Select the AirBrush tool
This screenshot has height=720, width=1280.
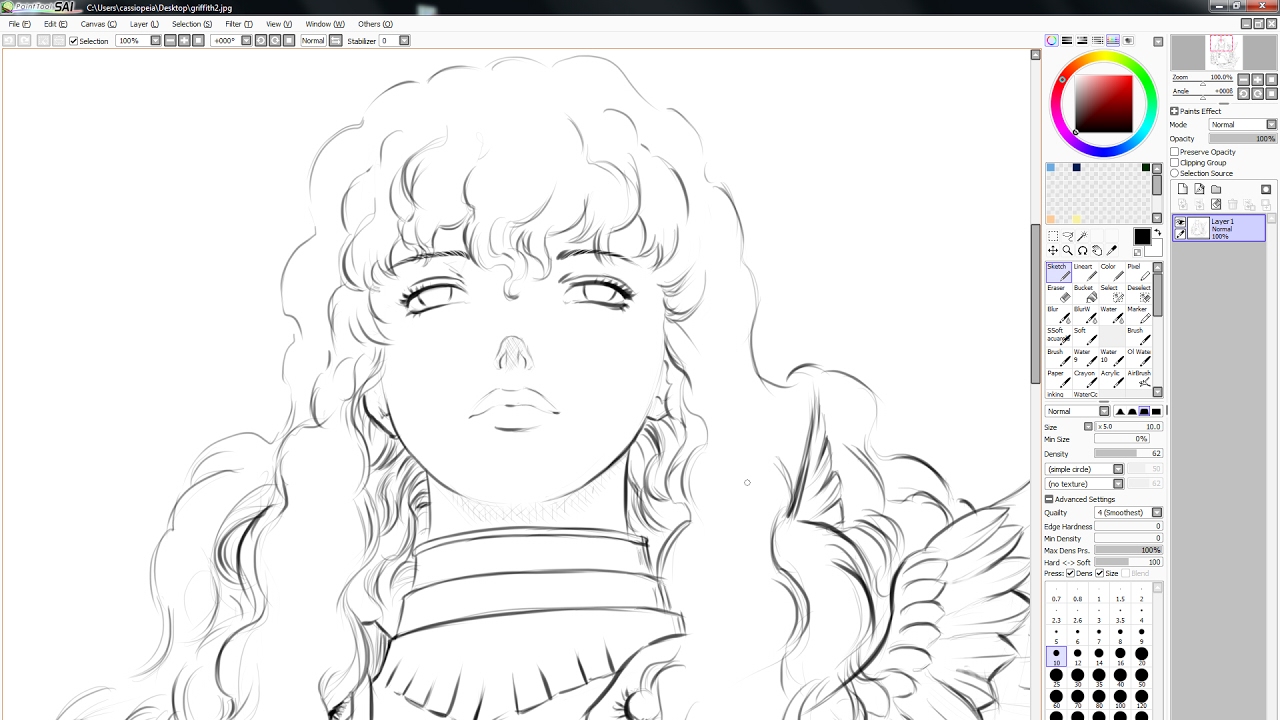[x=1140, y=380]
